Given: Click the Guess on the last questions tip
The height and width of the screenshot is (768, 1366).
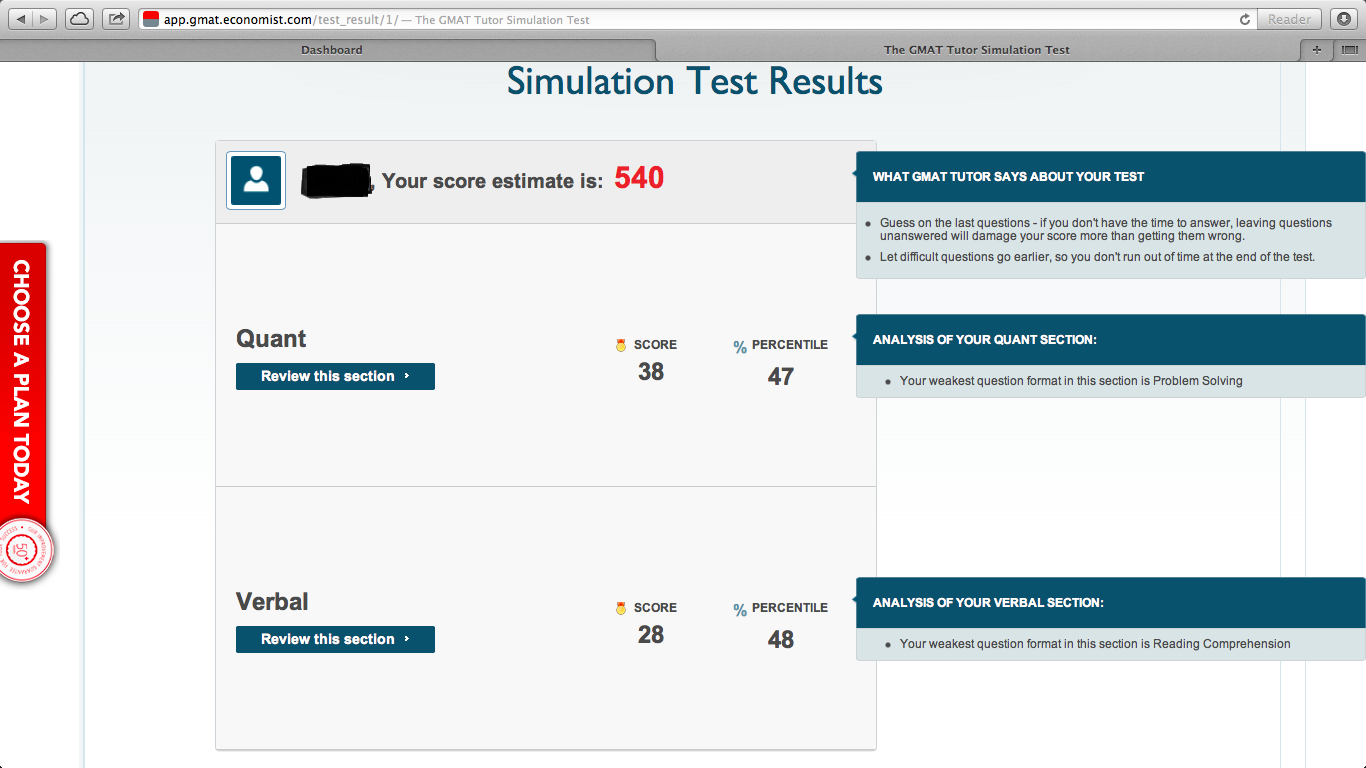Looking at the screenshot, I should tap(1106, 230).
